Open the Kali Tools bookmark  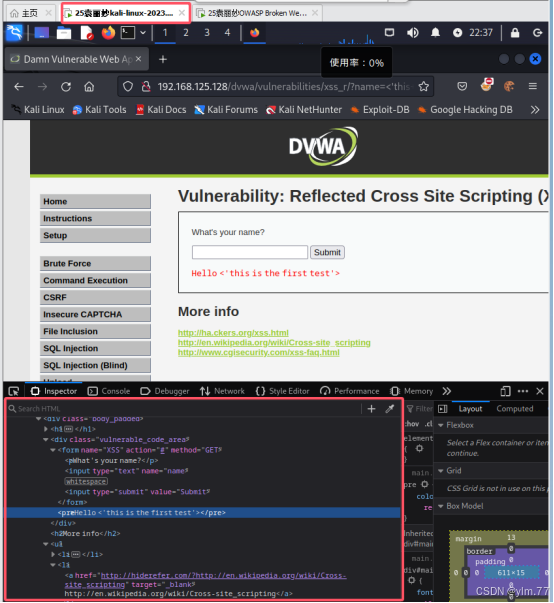pyautogui.click(x=100, y=110)
